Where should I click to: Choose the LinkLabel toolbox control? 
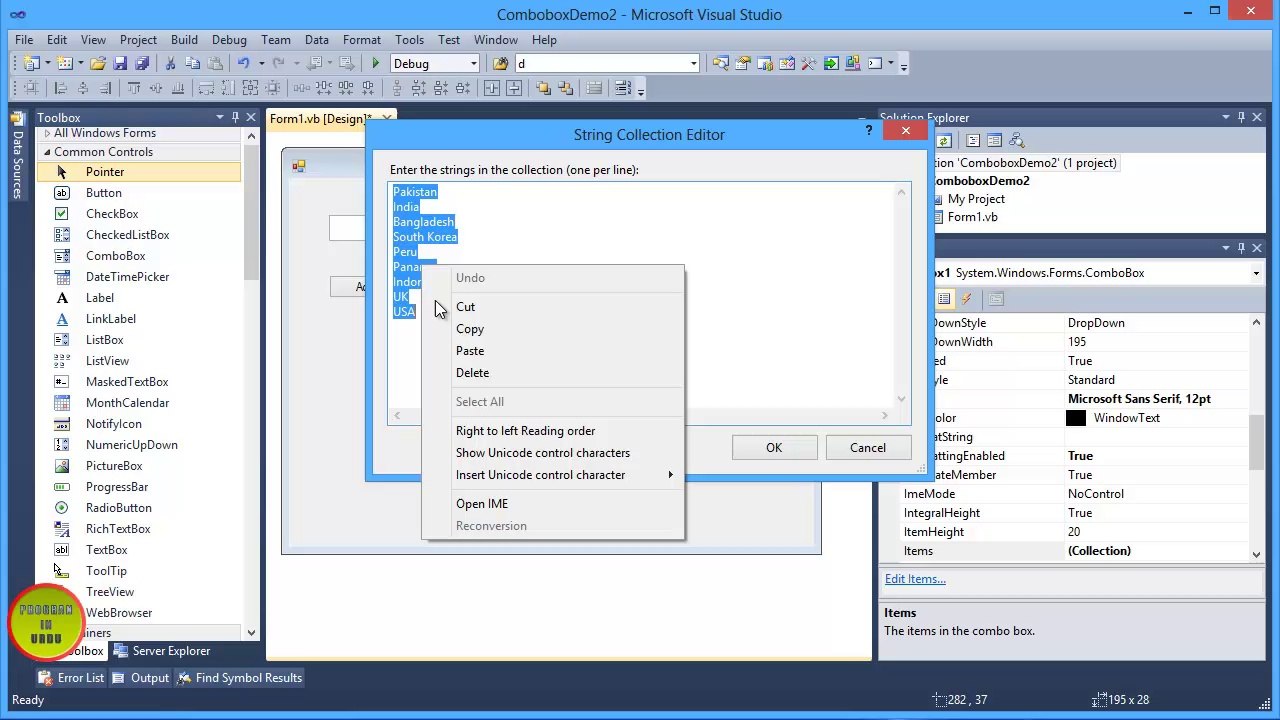(111, 319)
